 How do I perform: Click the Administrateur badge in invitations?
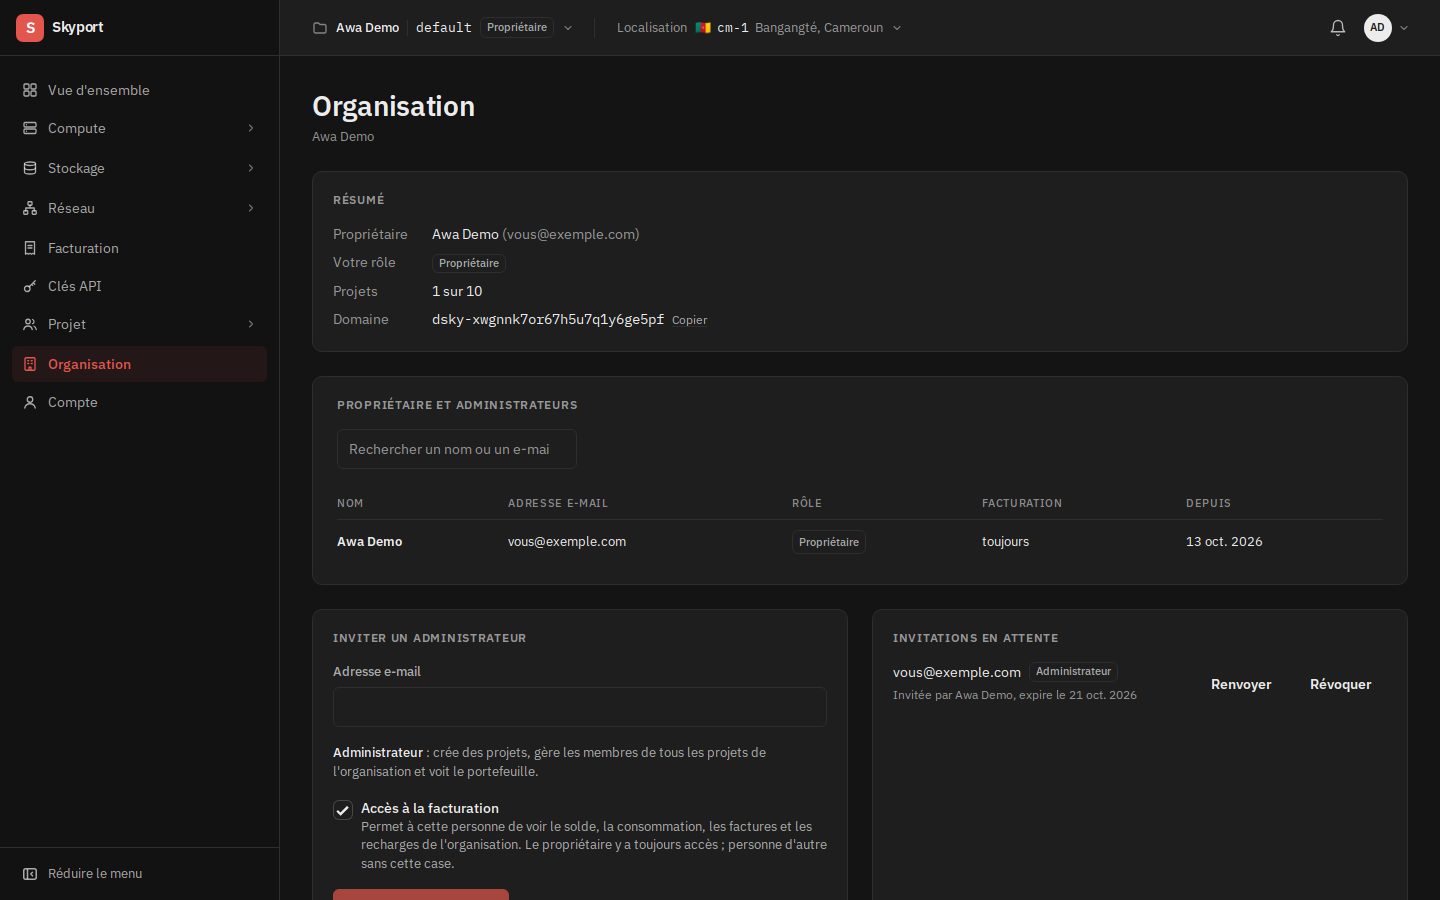(1073, 672)
